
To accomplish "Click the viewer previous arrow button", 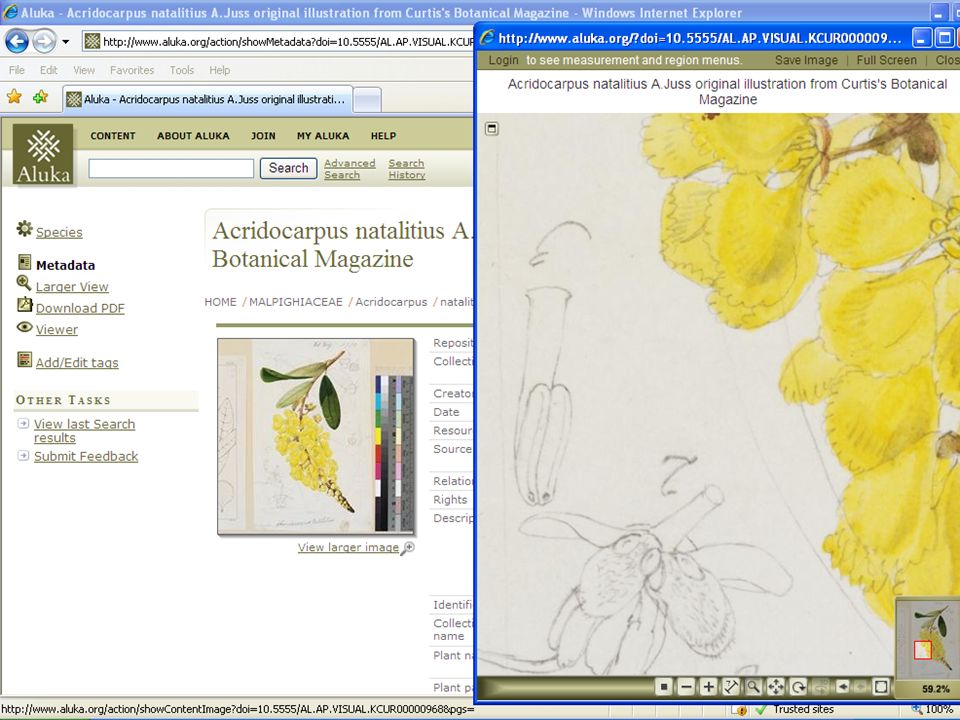I will pyautogui.click(x=842, y=687).
